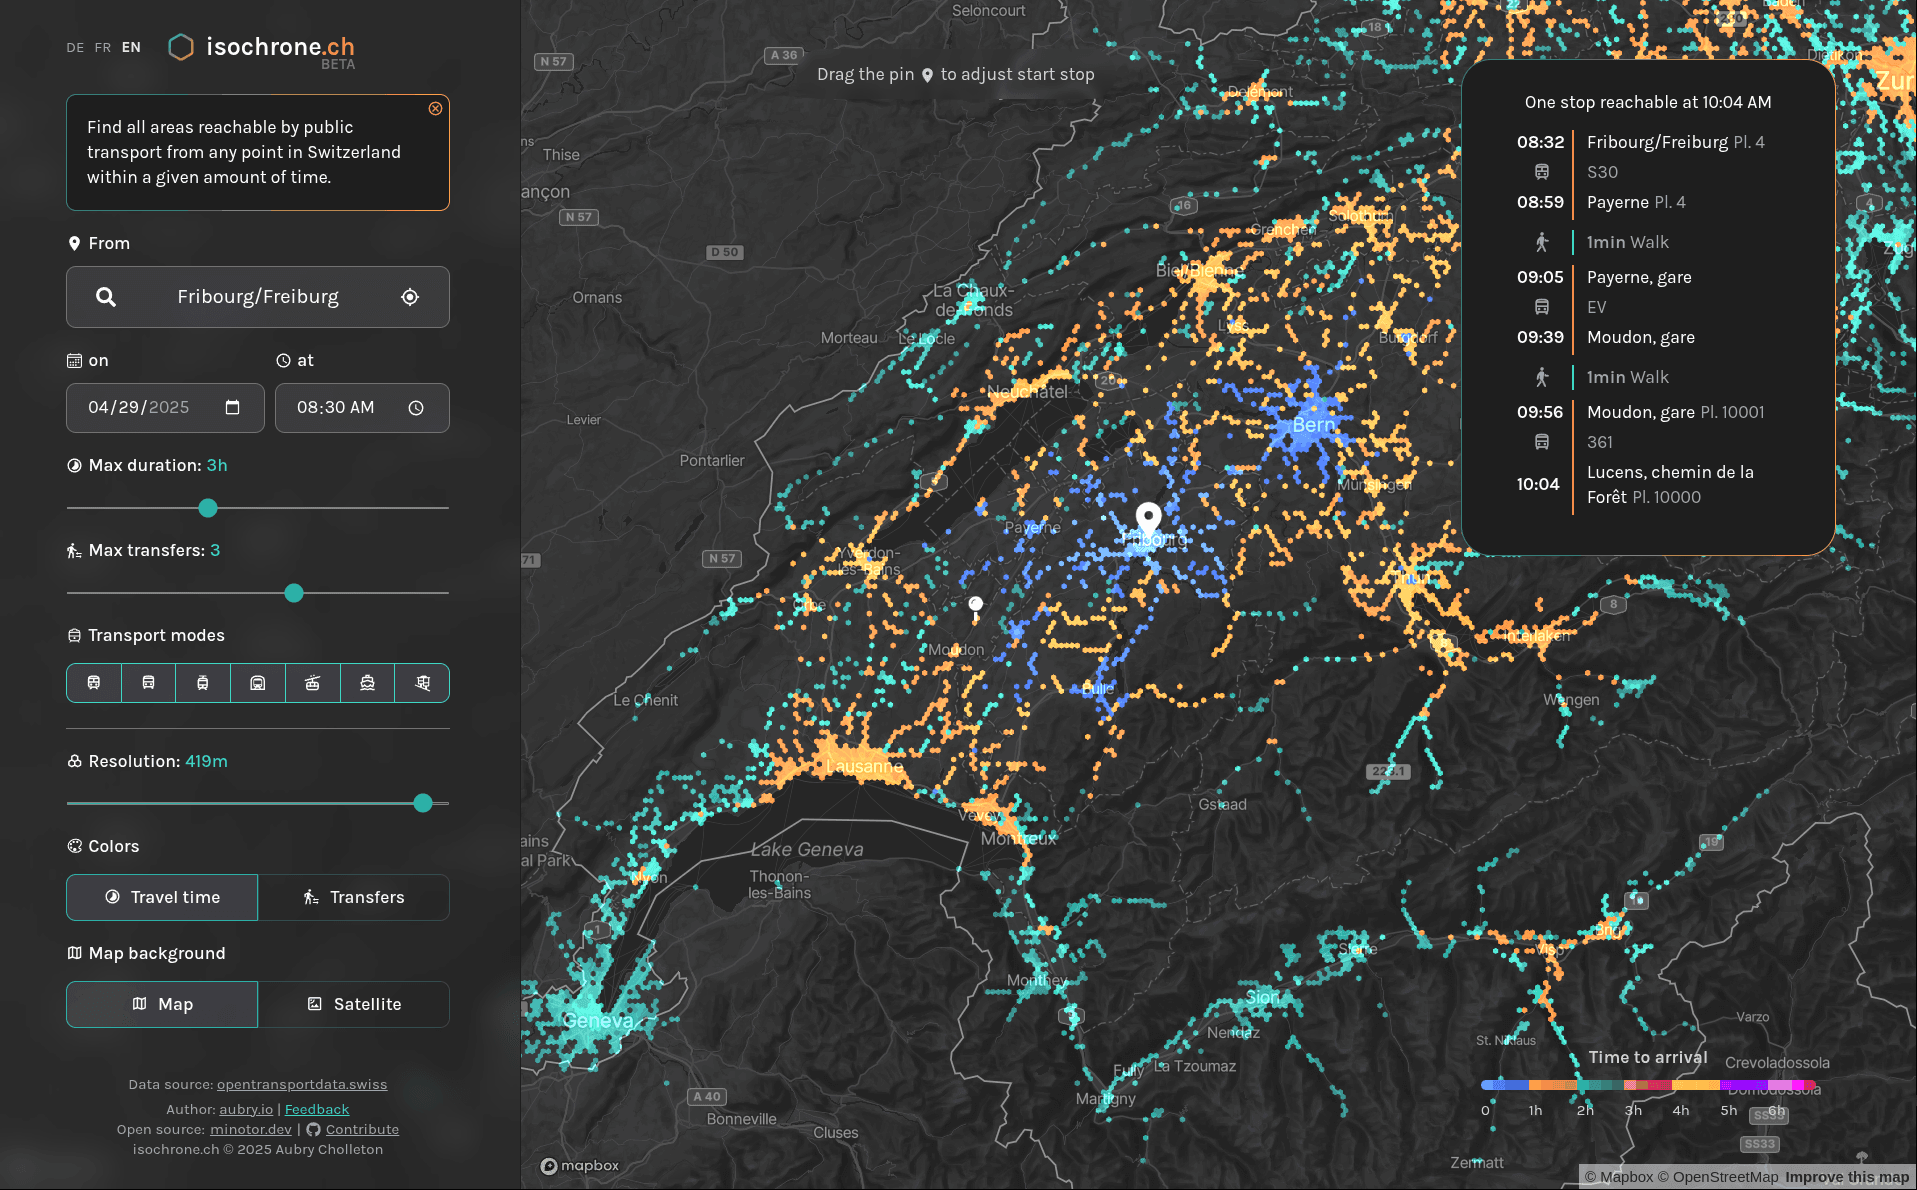Click the locate-me crosshair icon
Viewport: 1917px width, 1190px height.
coord(410,297)
